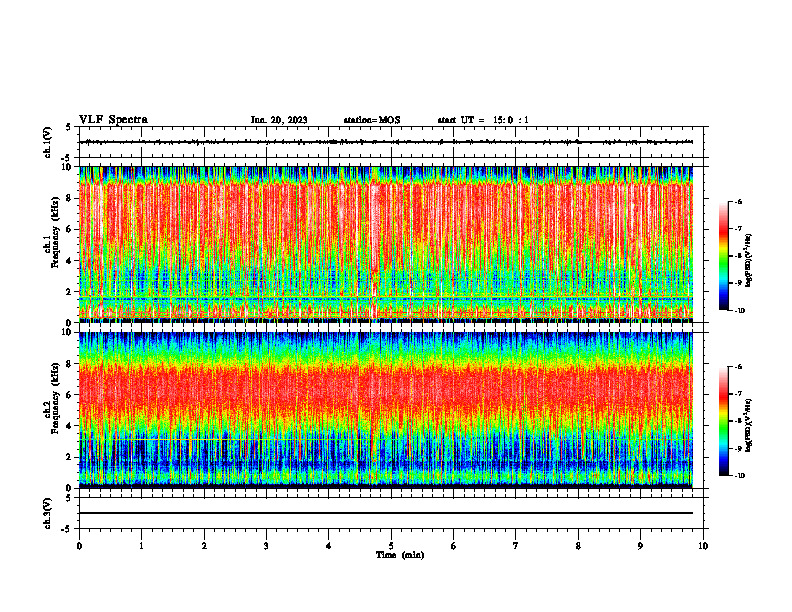Screen dimensions: 792x612
Task: Click the ch.1 voltage waveform strip
Action: tap(386, 142)
